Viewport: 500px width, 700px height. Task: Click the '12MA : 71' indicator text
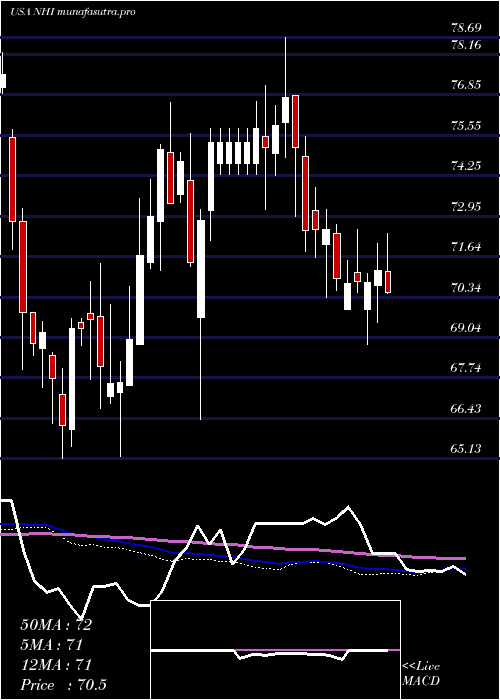coord(56,665)
